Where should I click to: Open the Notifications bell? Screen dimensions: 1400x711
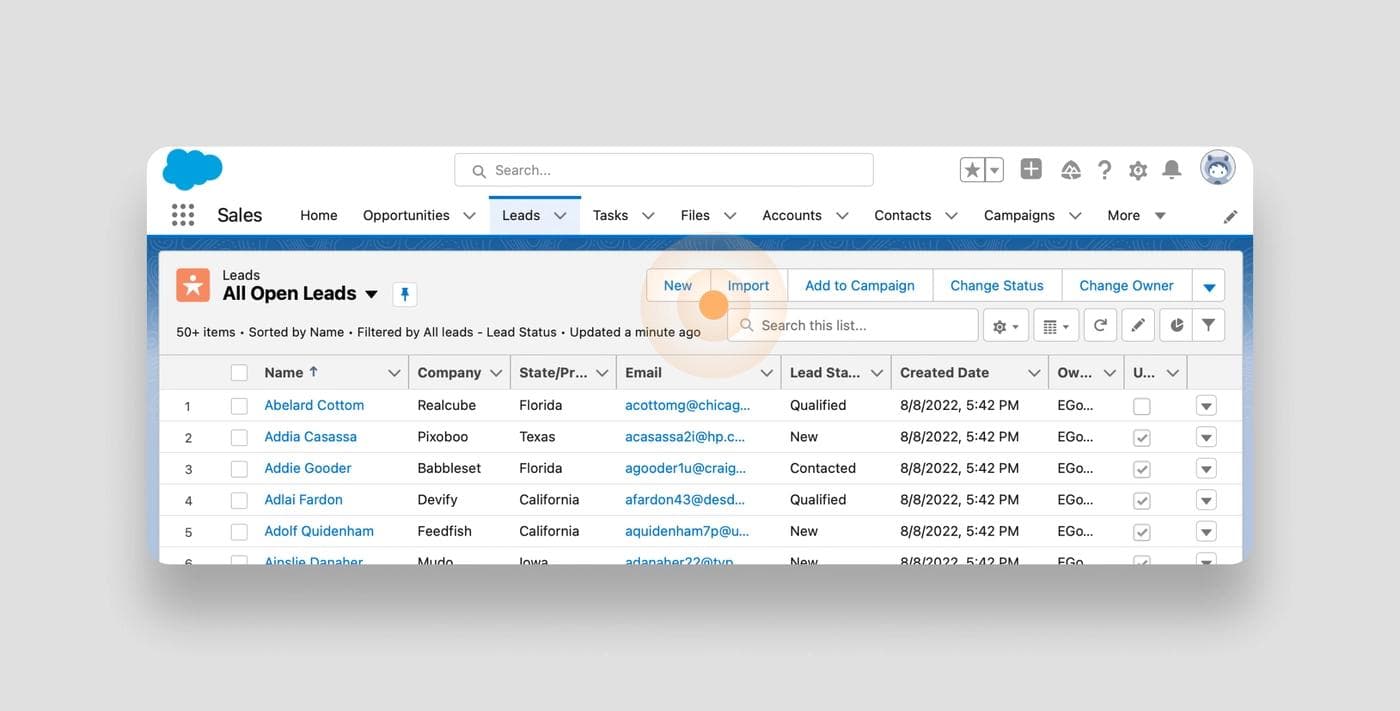tap(1172, 170)
